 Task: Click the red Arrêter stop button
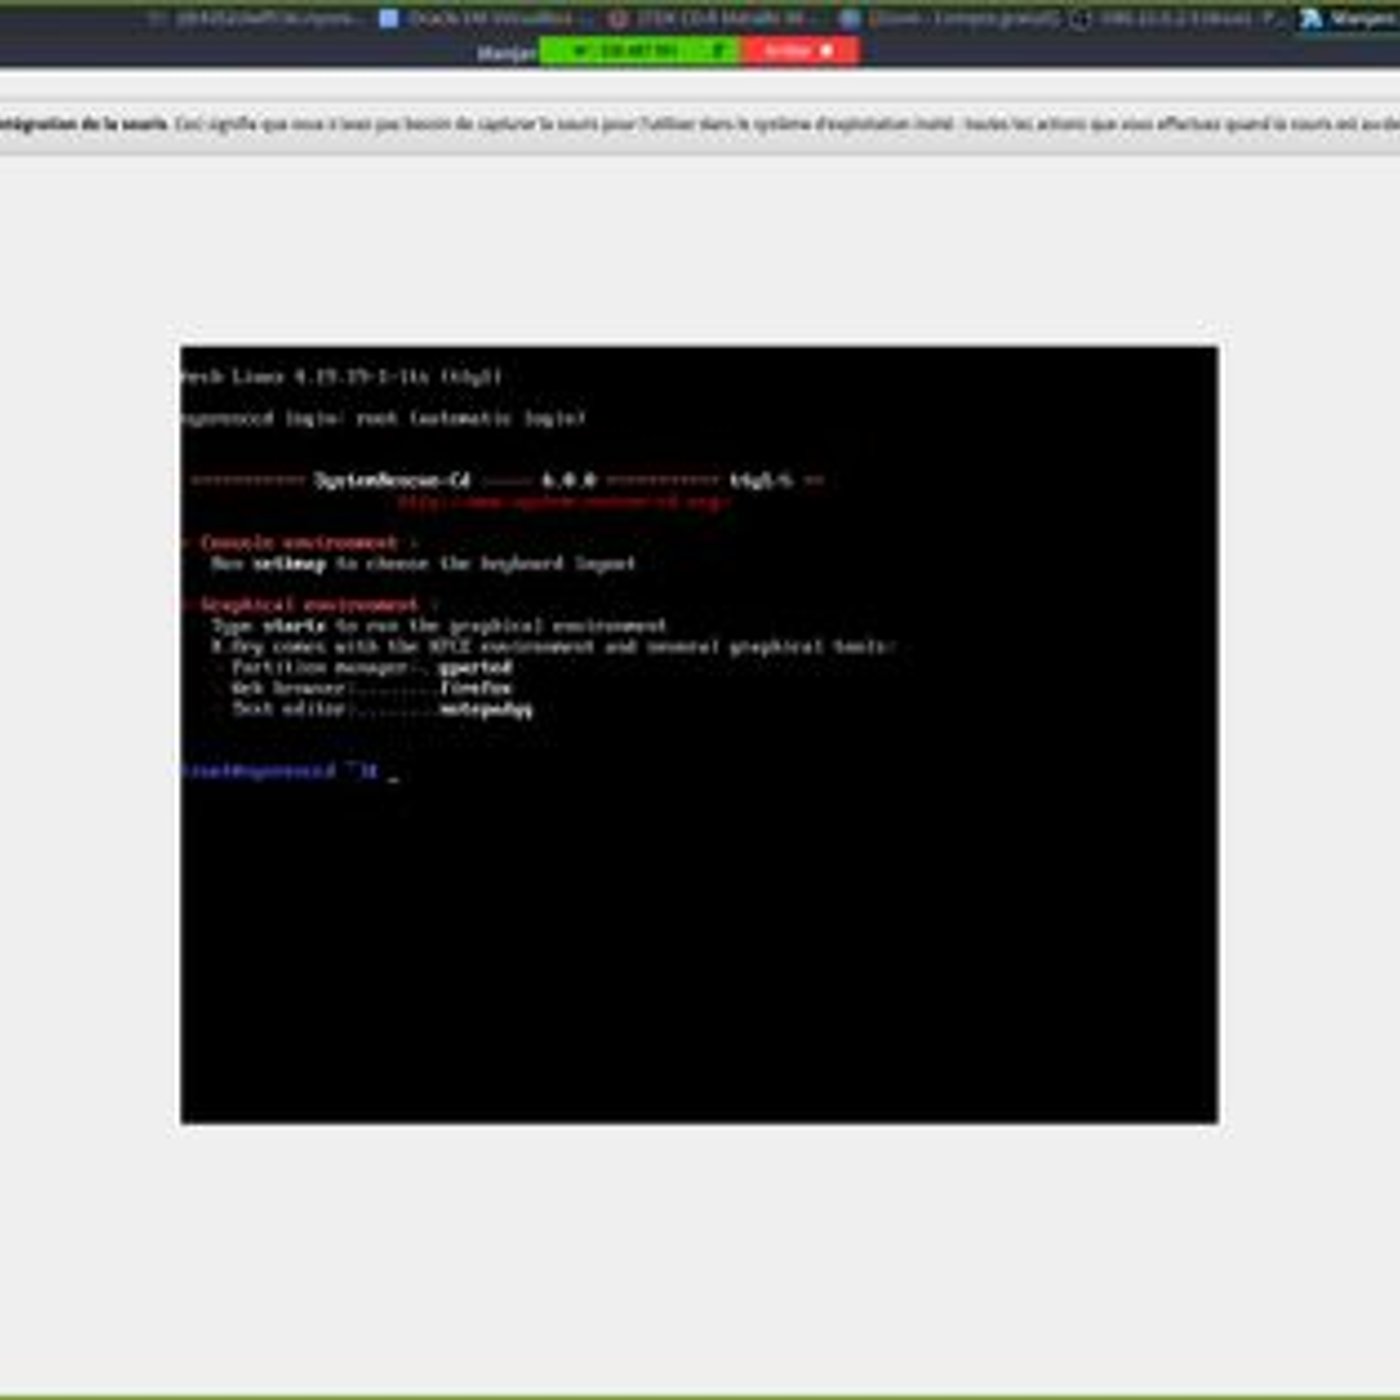[799, 51]
